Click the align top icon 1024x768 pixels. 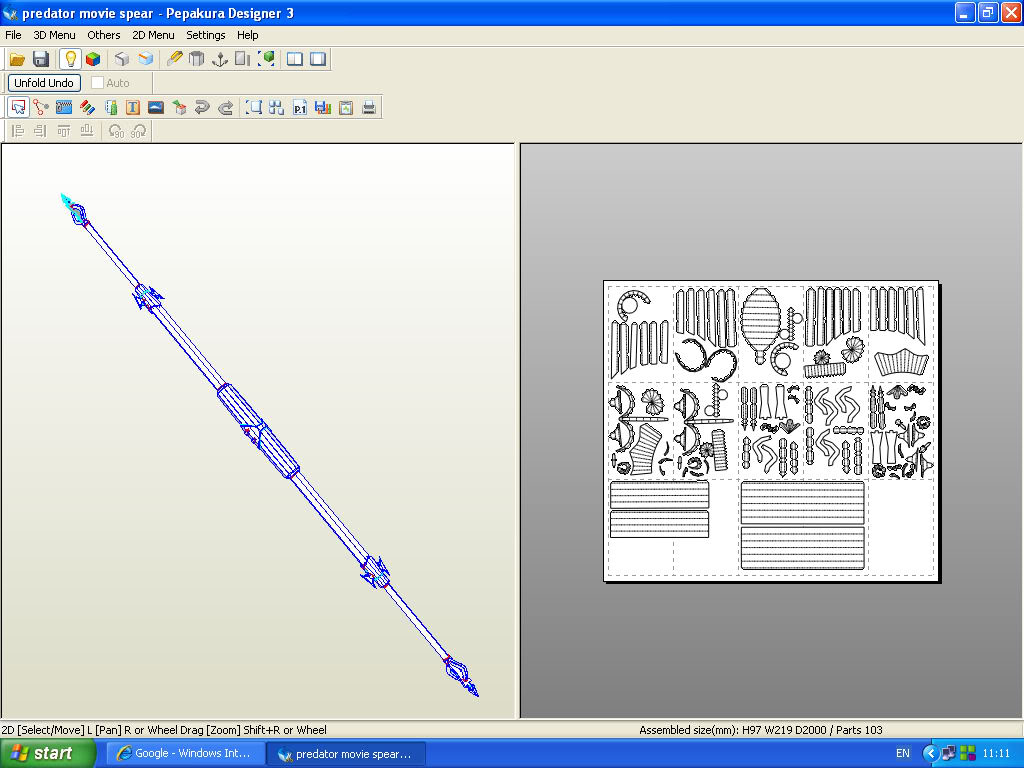pyautogui.click(x=63, y=131)
